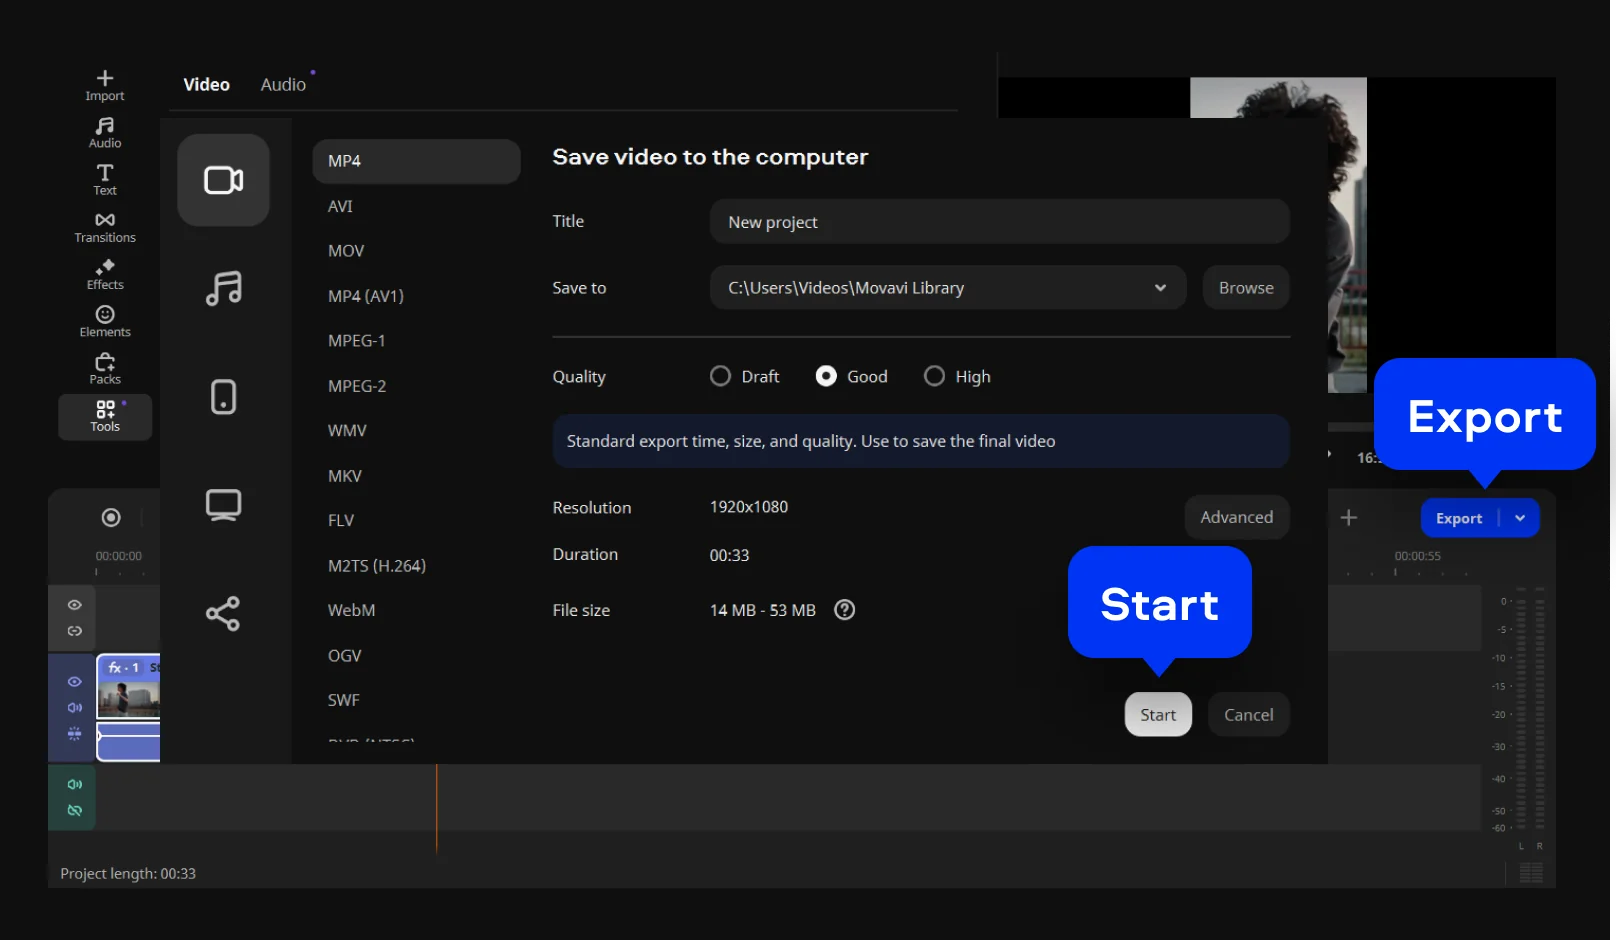Viewport: 1616px width, 940px height.
Task: Expand the Save to folder dropdown
Action: click(x=1160, y=288)
